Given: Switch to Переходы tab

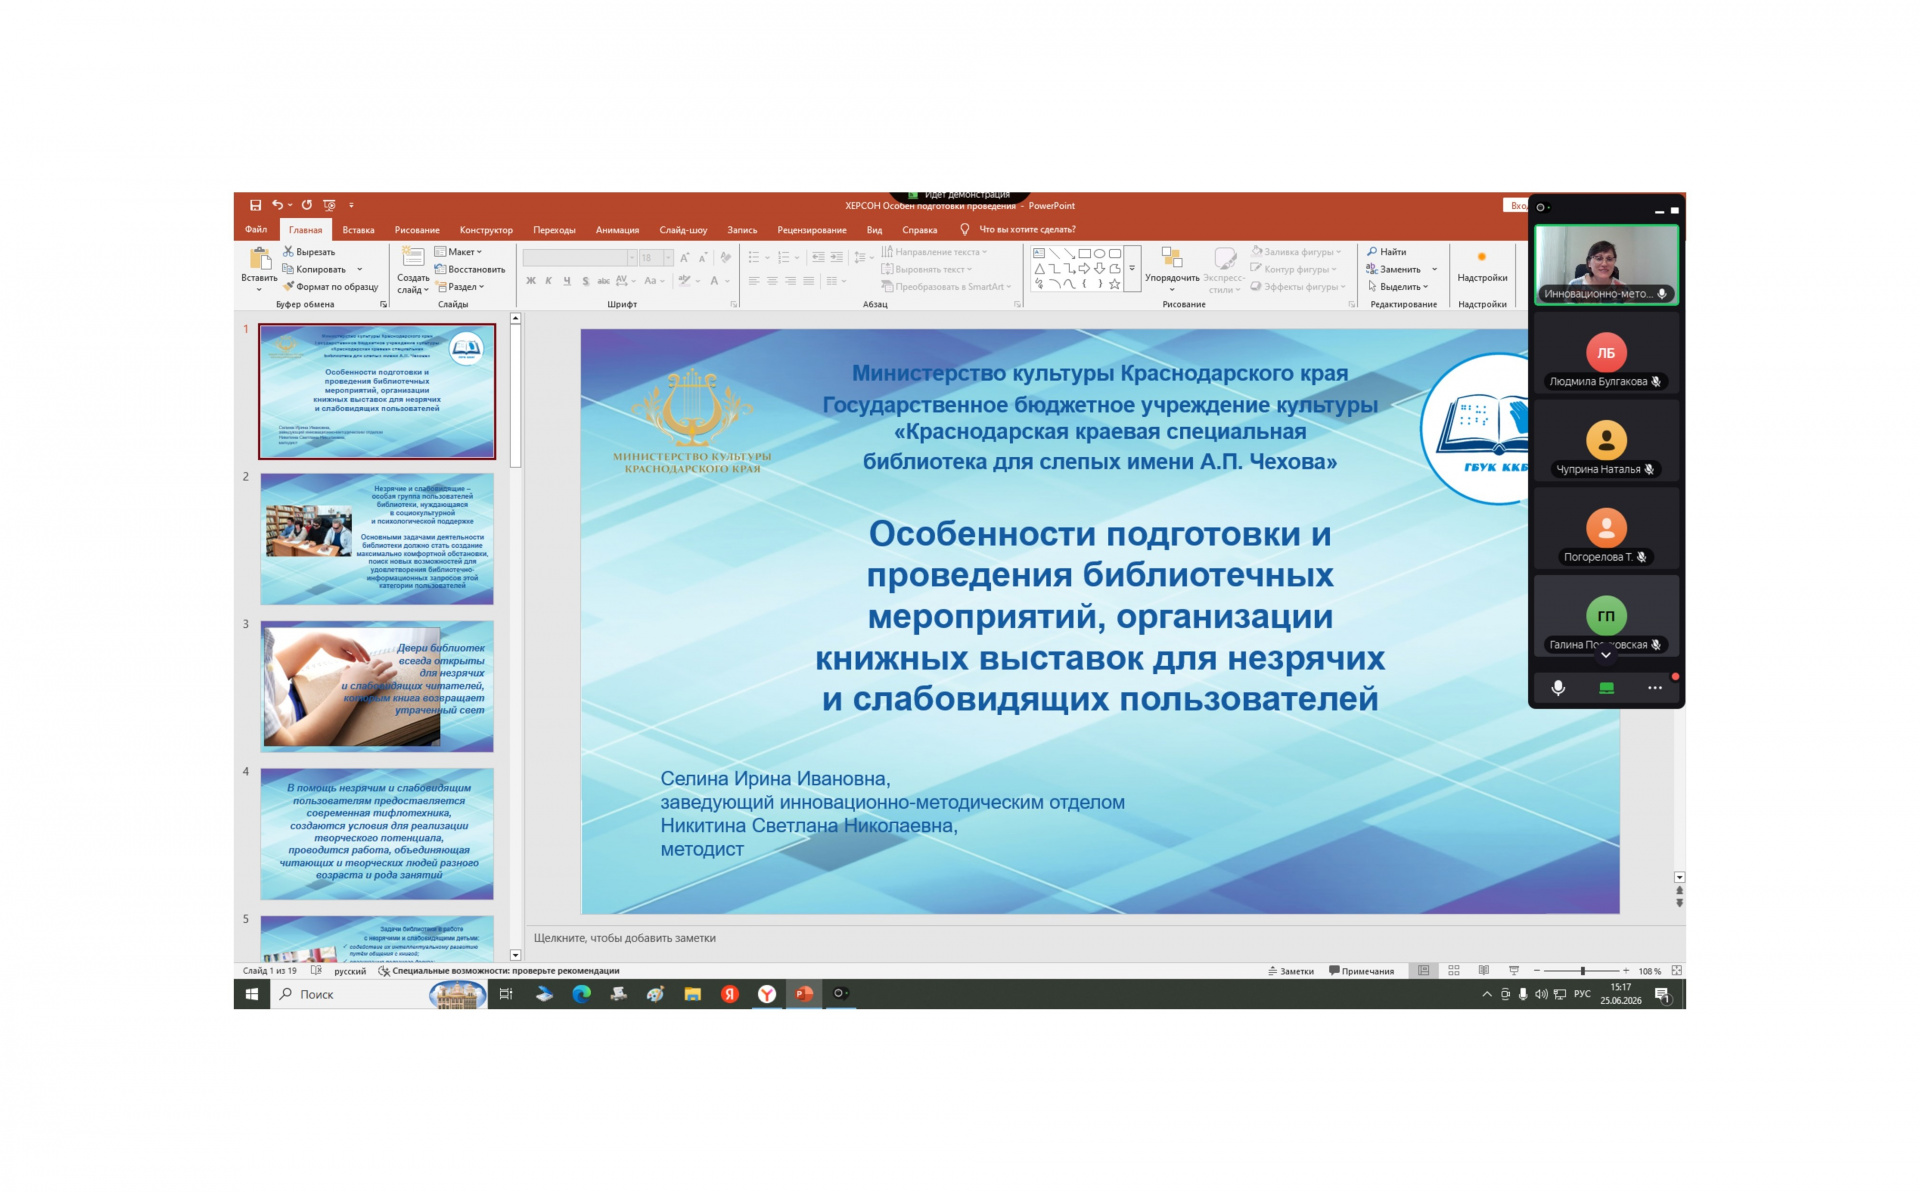Looking at the screenshot, I should click(554, 230).
